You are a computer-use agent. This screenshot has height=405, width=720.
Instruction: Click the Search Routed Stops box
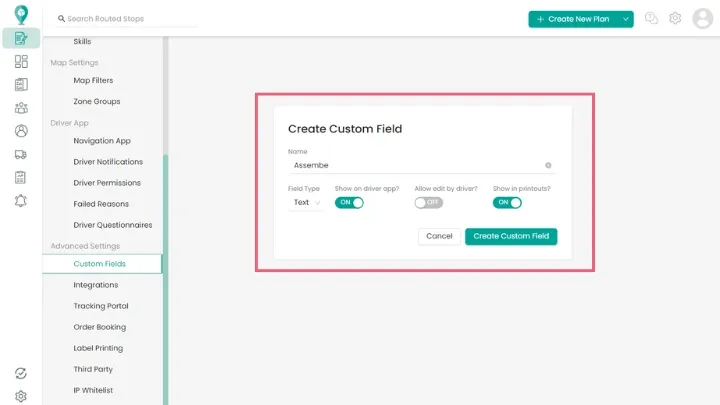point(125,19)
